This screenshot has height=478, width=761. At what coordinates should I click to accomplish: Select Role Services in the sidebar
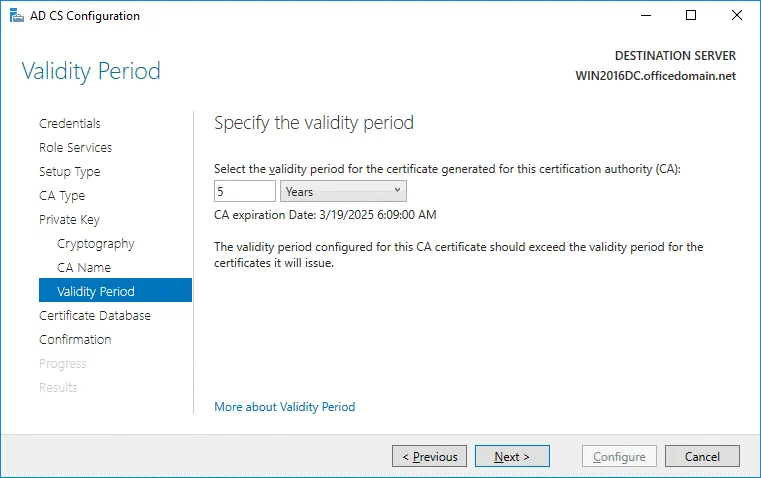tap(75, 147)
